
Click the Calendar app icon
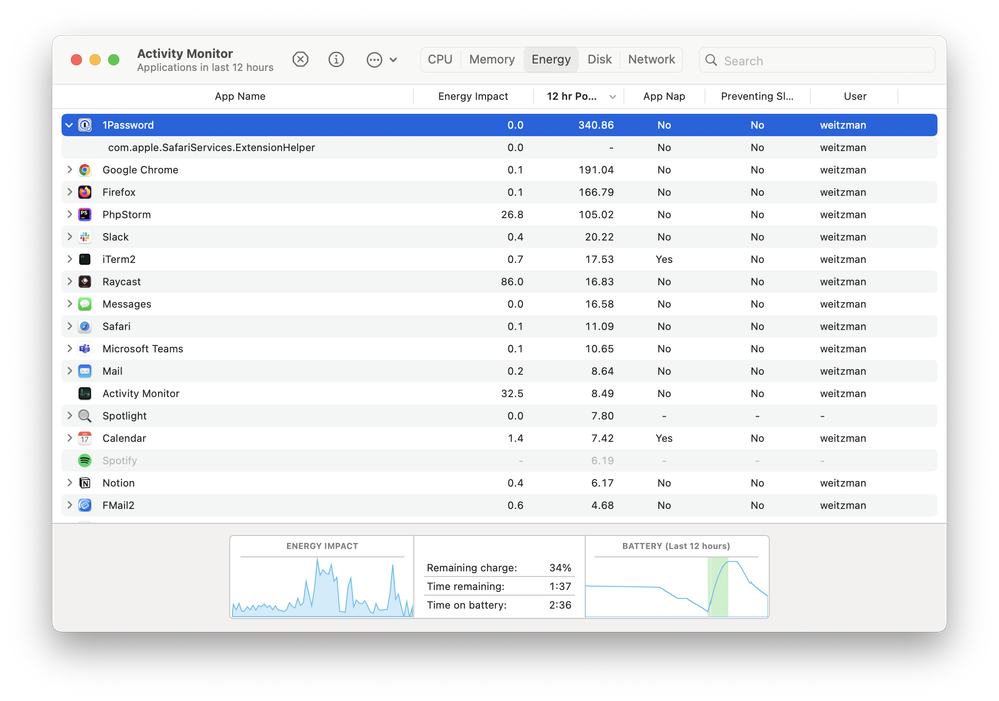click(85, 438)
